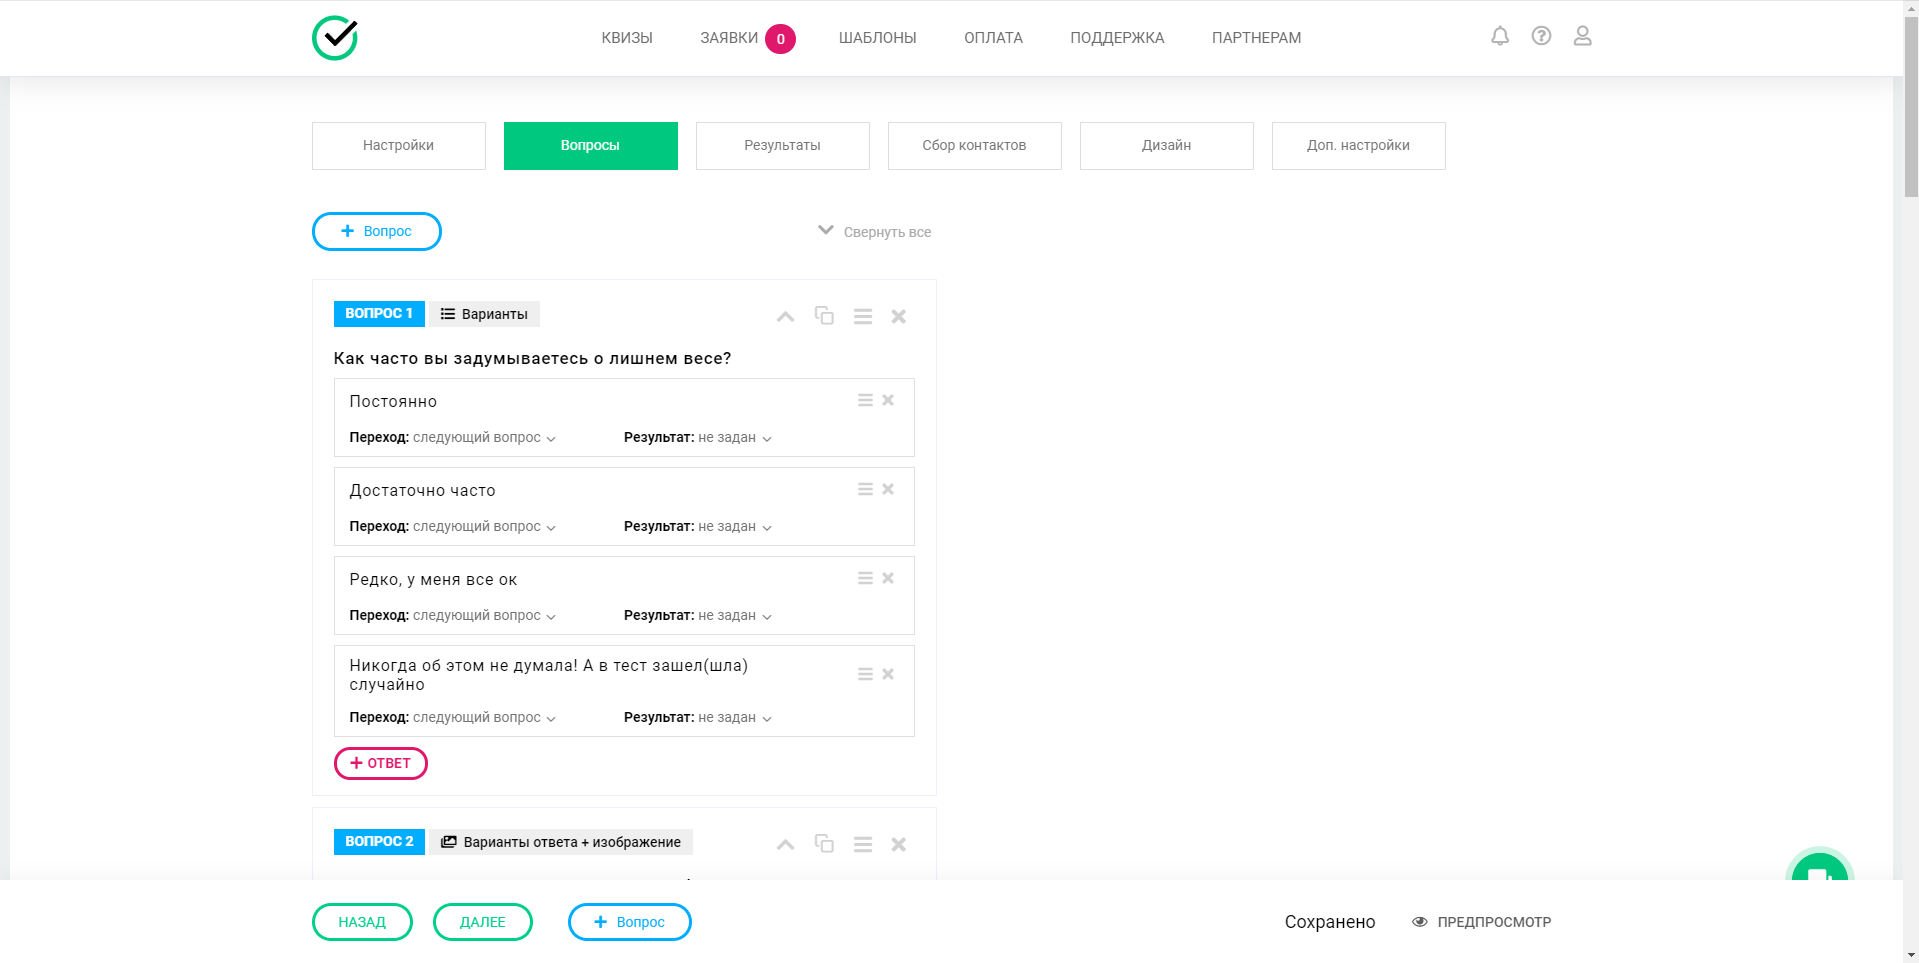The width and height of the screenshot is (1919, 963).
Task: Open ПАРТНЕРАМ in top menu
Action: 1256,38
